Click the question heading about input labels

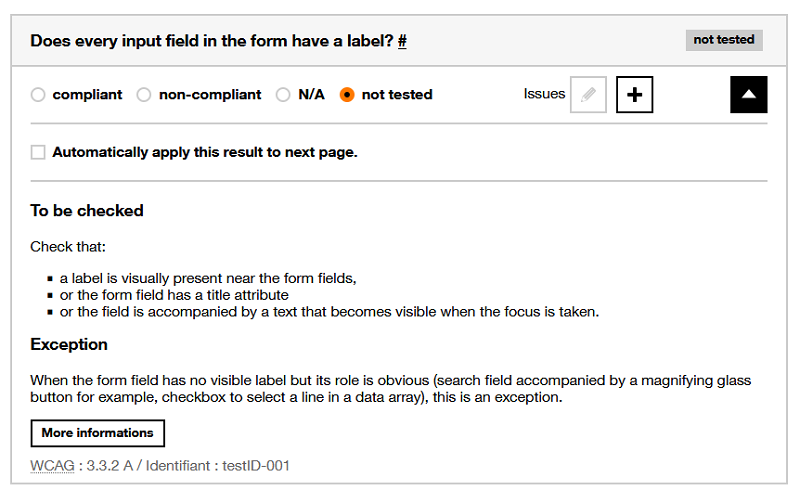click(211, 41)
